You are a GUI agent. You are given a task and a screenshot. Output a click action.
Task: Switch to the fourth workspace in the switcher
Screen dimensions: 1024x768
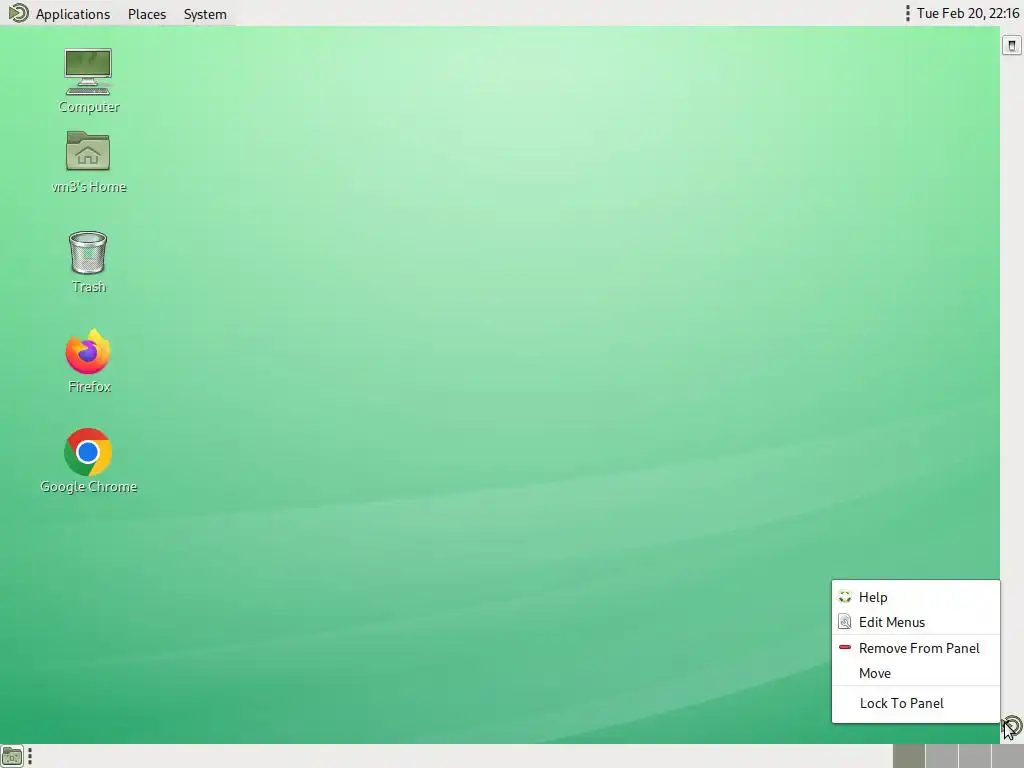(1008, 756)
